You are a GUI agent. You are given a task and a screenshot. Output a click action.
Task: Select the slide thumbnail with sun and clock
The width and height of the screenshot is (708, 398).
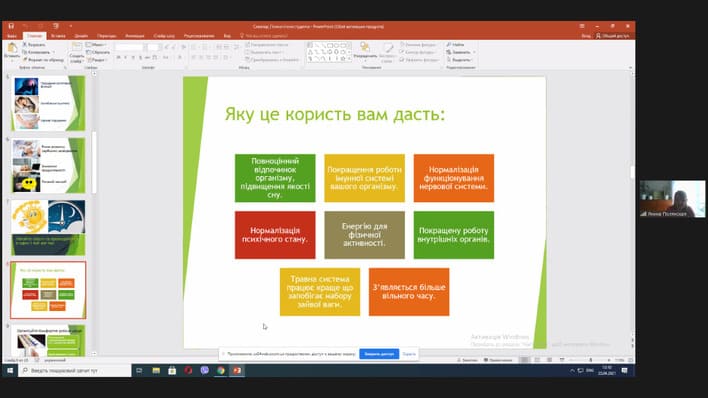click(x=48, y=228)
